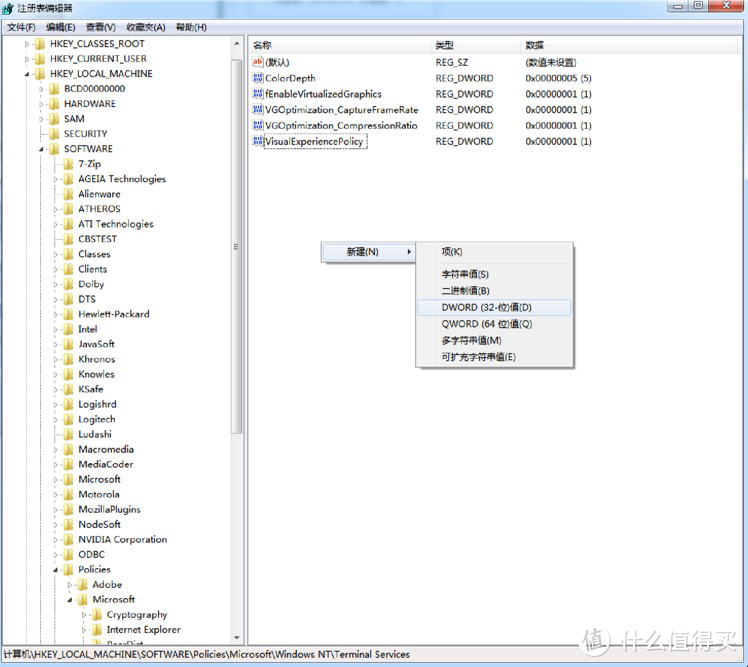Click the NVIDIA Corporation folder icon
This screenshot has width=748, height=667.
68,540
